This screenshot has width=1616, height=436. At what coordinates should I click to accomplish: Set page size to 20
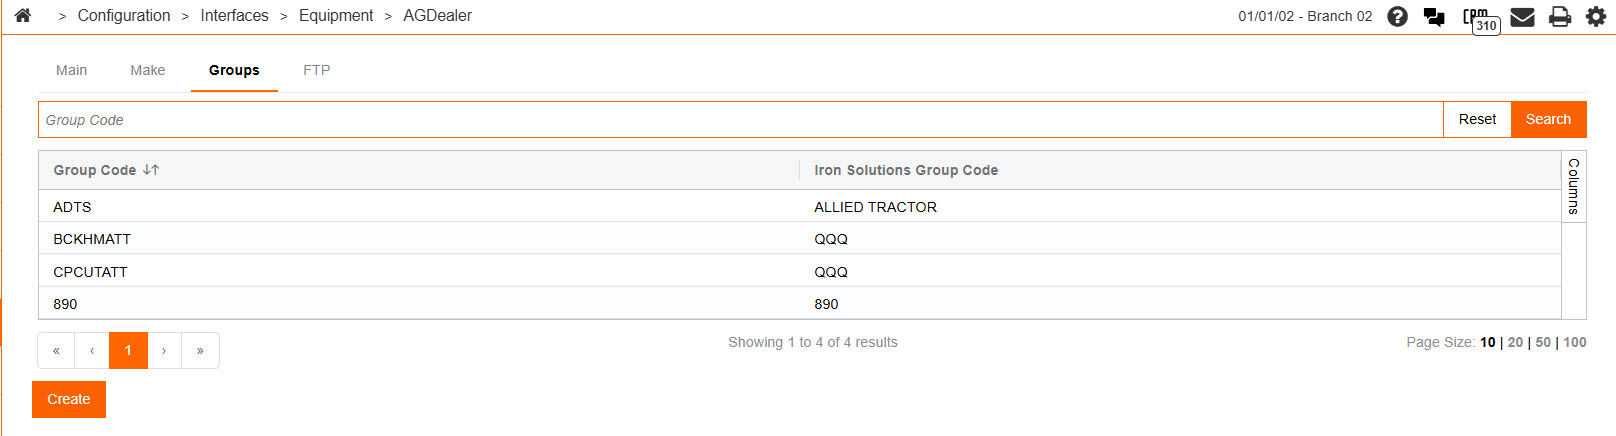tap(1515, 342)
